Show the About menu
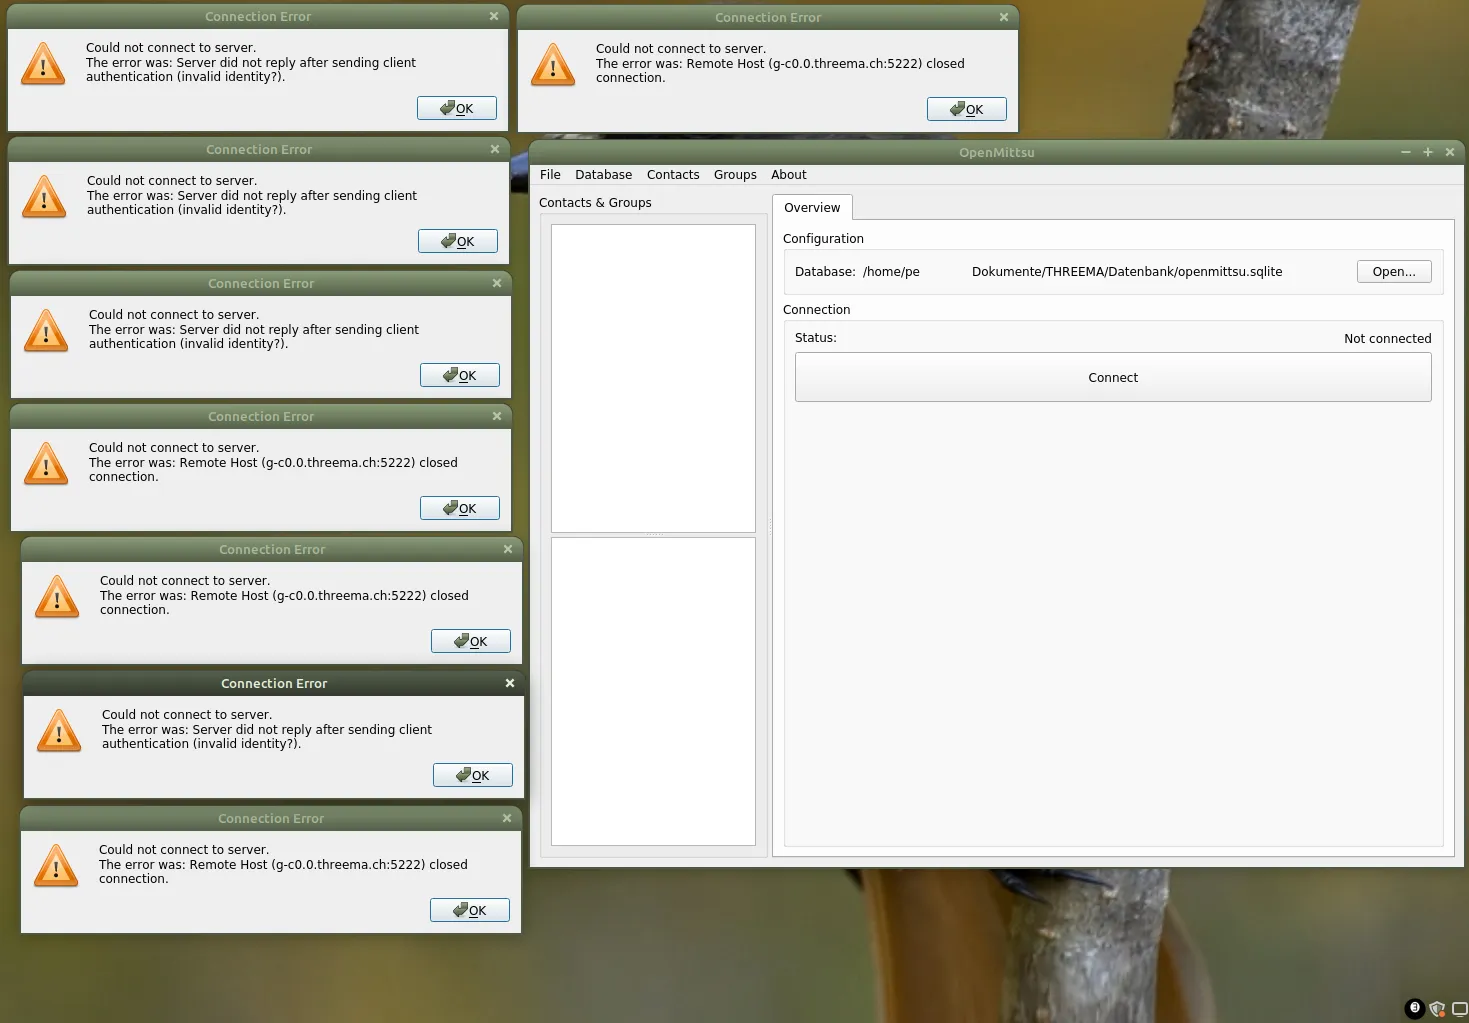 coord(788,175)
